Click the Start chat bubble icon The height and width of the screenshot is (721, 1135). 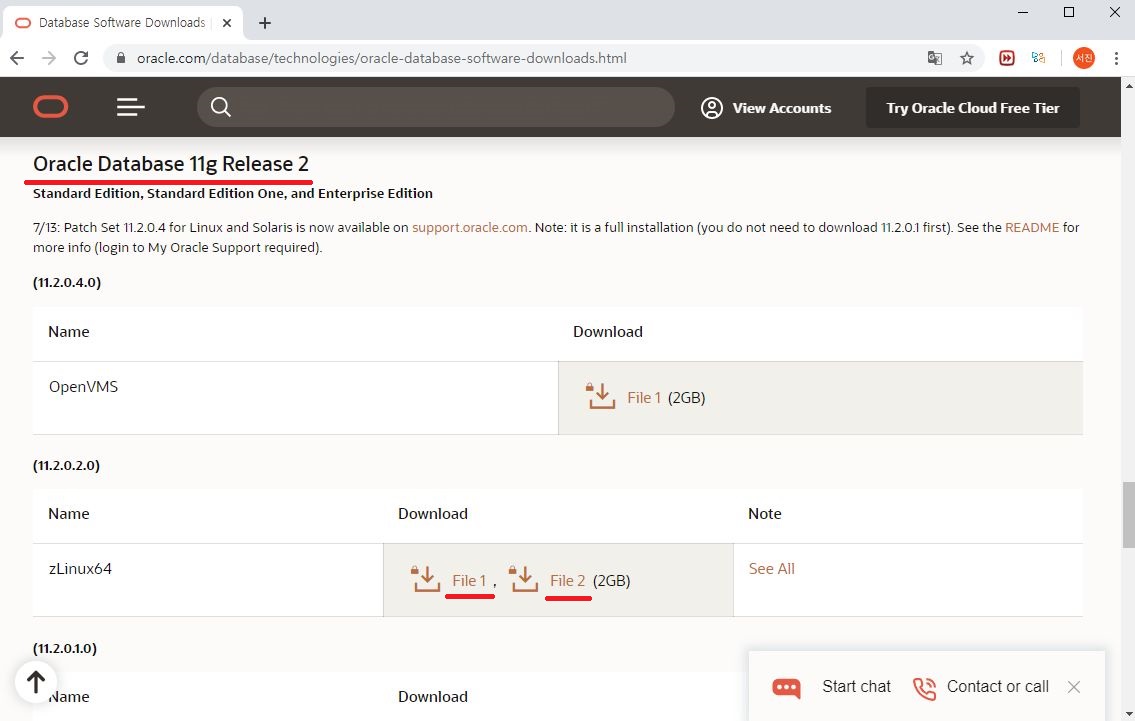tap(787, 687)
